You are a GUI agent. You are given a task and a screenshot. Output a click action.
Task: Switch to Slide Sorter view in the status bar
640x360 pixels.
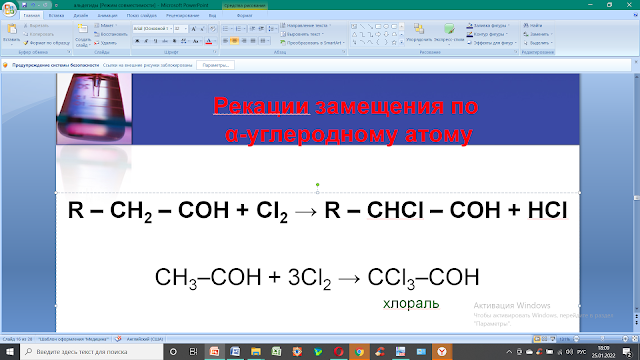pos(544,339)
